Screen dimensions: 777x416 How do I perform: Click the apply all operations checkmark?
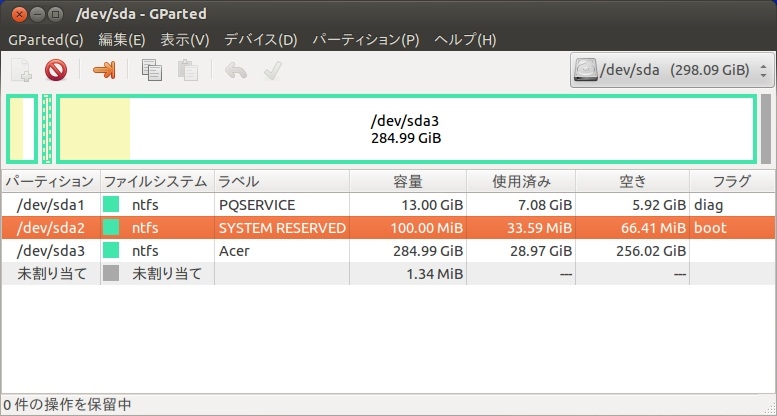[270, 71]
